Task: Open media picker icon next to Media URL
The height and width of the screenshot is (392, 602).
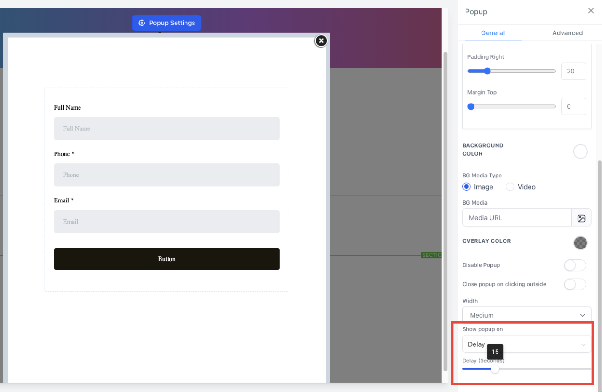Action: tap(581, 218)
